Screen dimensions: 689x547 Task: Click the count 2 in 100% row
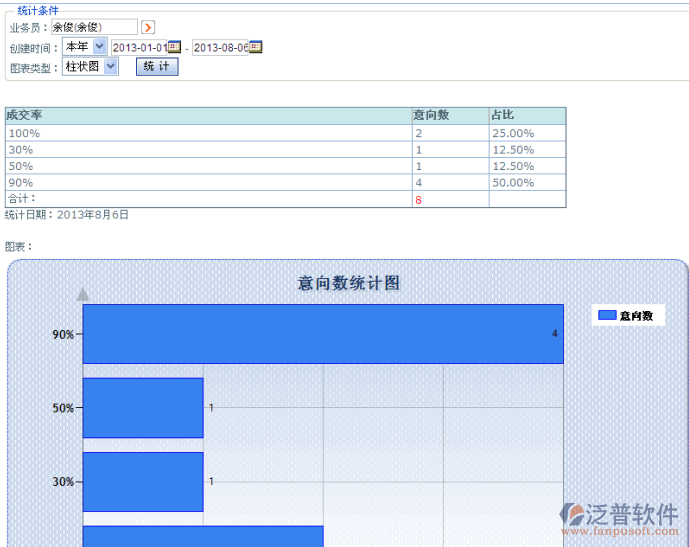tap(418, 133)
